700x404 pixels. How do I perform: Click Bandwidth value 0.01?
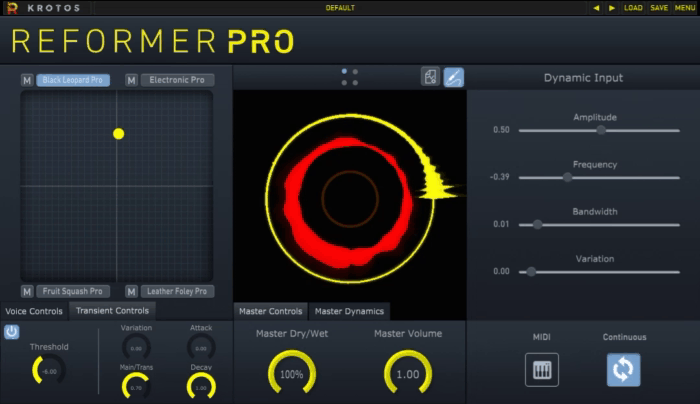pos(501,224)
